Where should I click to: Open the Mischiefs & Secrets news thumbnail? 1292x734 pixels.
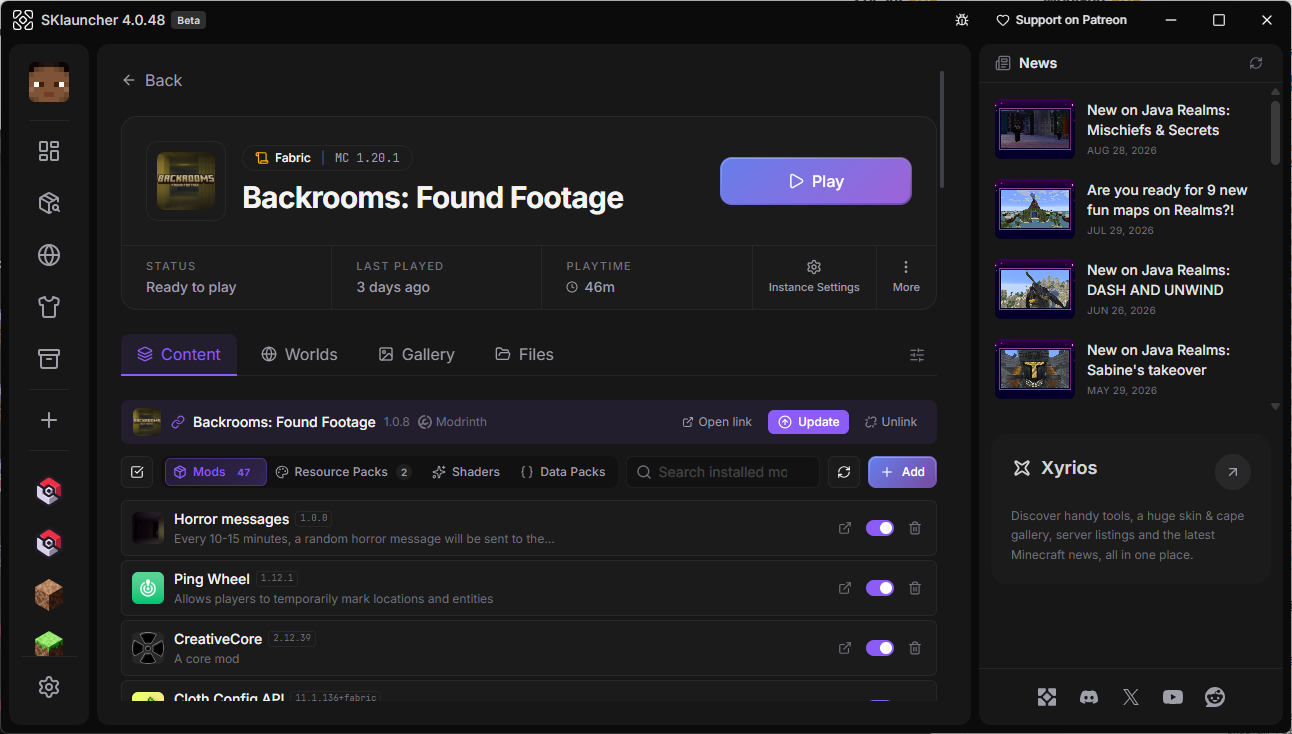point(1035,130)
